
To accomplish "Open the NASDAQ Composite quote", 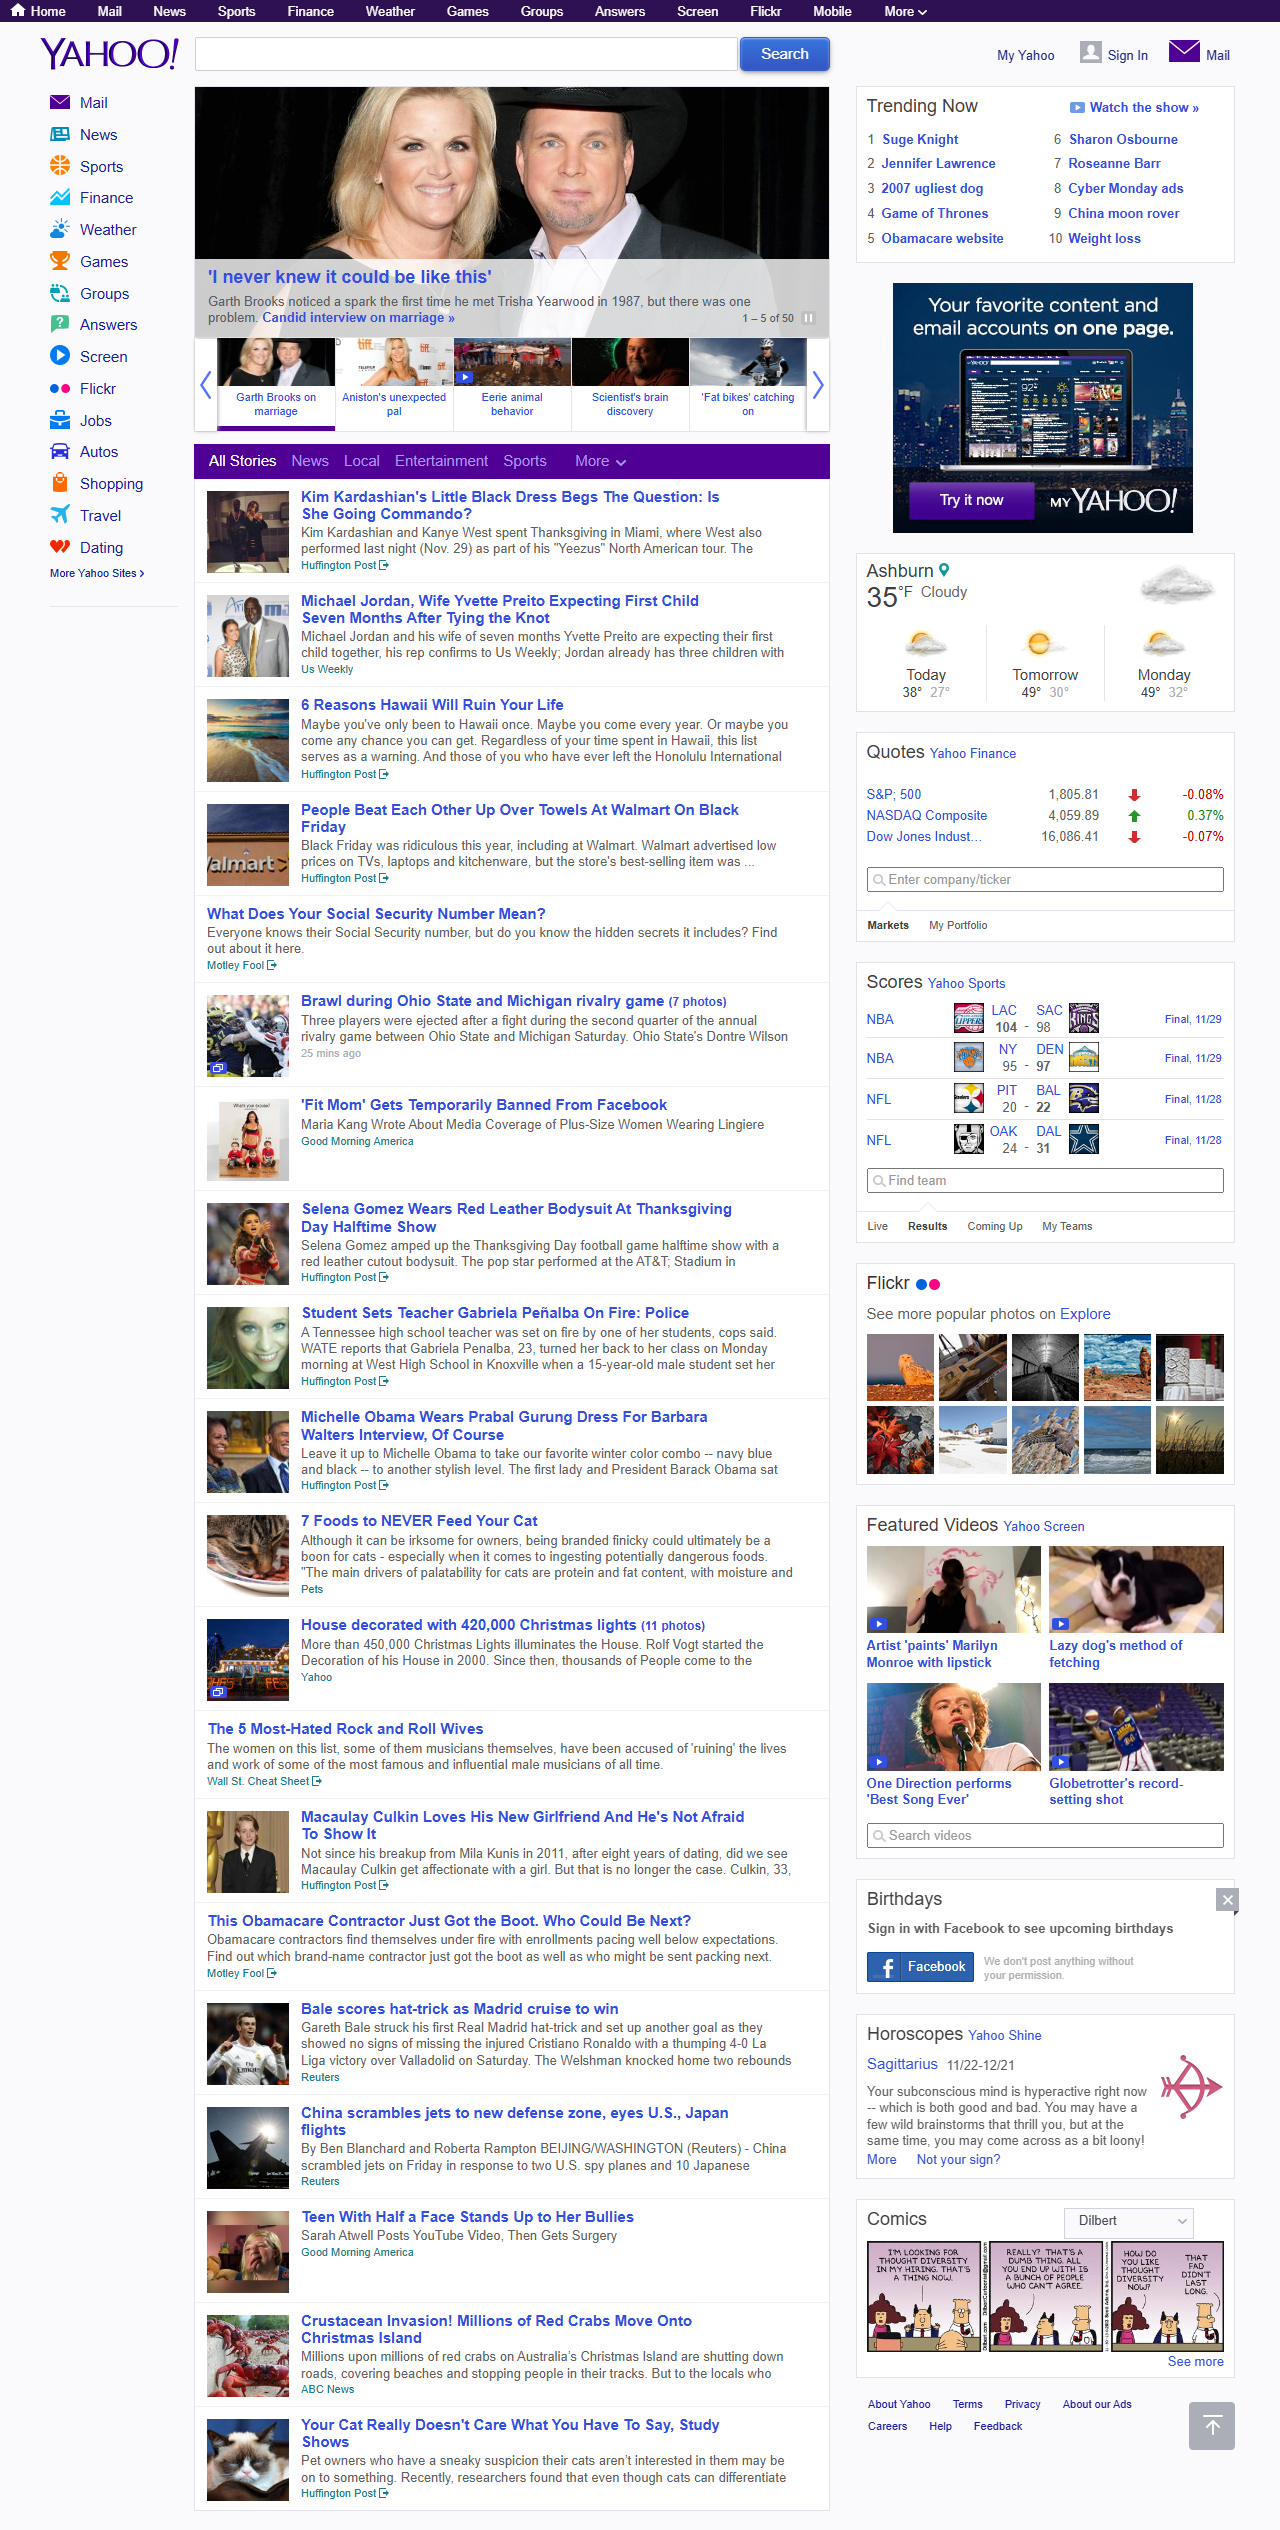I will pos(926,815).
